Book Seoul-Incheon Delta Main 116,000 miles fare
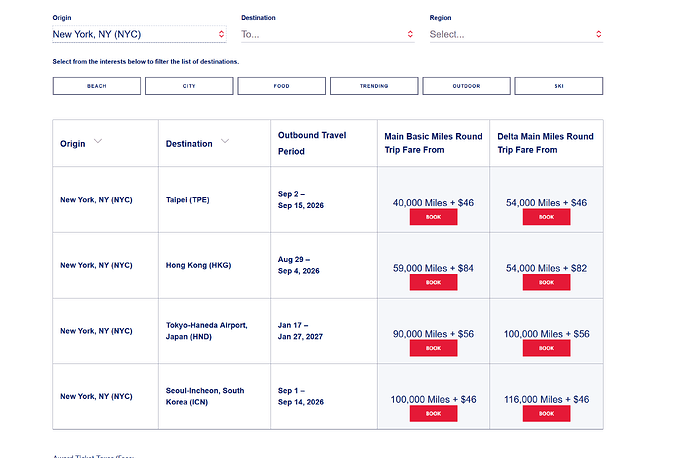Viewport: 690px width, 458px height. pyautogui.click(x=546, y=413)
